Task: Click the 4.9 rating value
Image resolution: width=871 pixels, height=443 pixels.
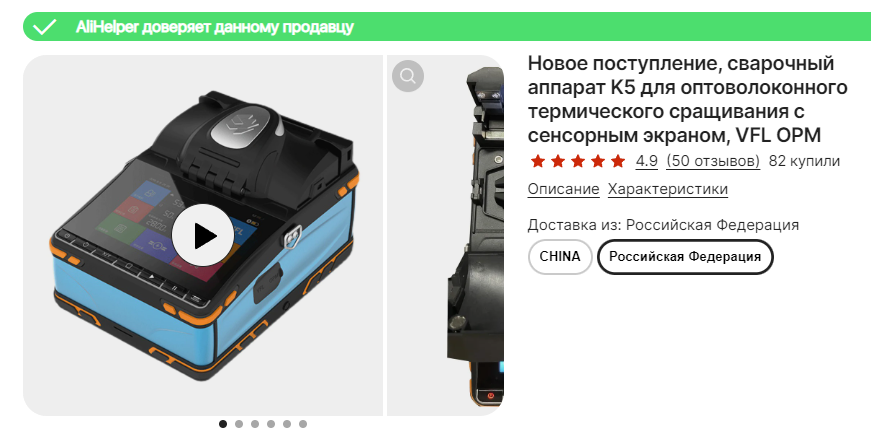Action: coord(647,161)
